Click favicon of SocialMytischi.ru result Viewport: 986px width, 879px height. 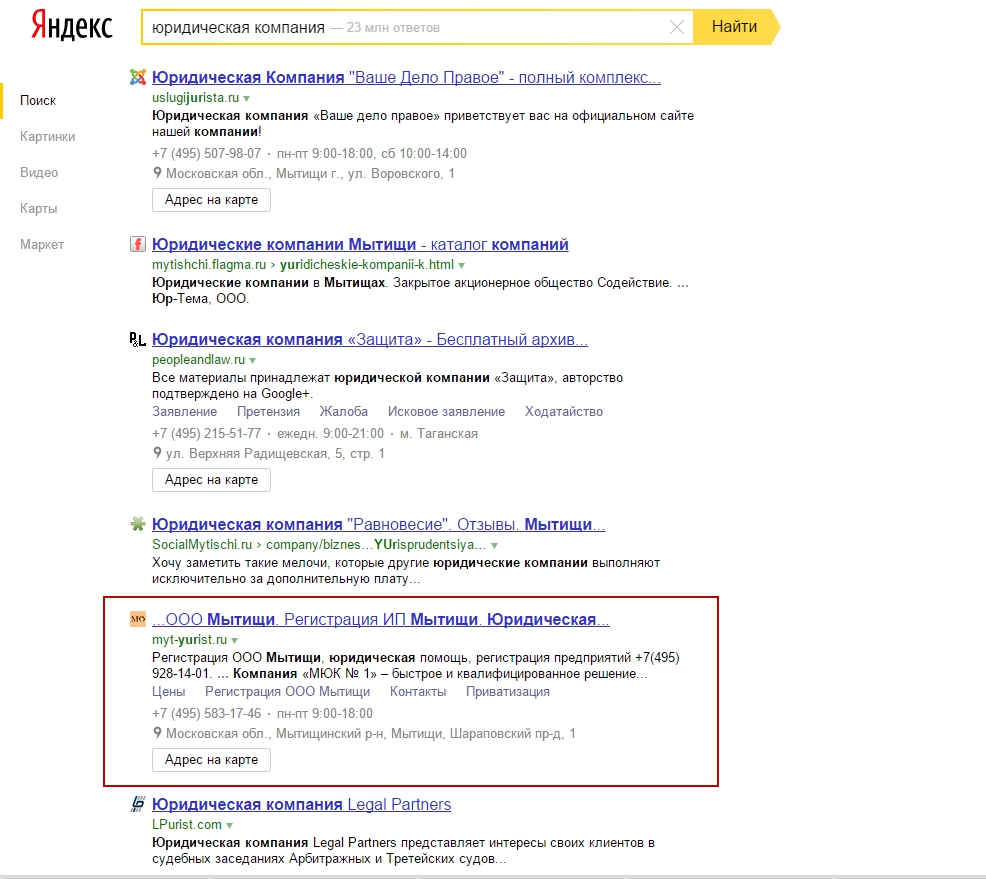(138, 524)
